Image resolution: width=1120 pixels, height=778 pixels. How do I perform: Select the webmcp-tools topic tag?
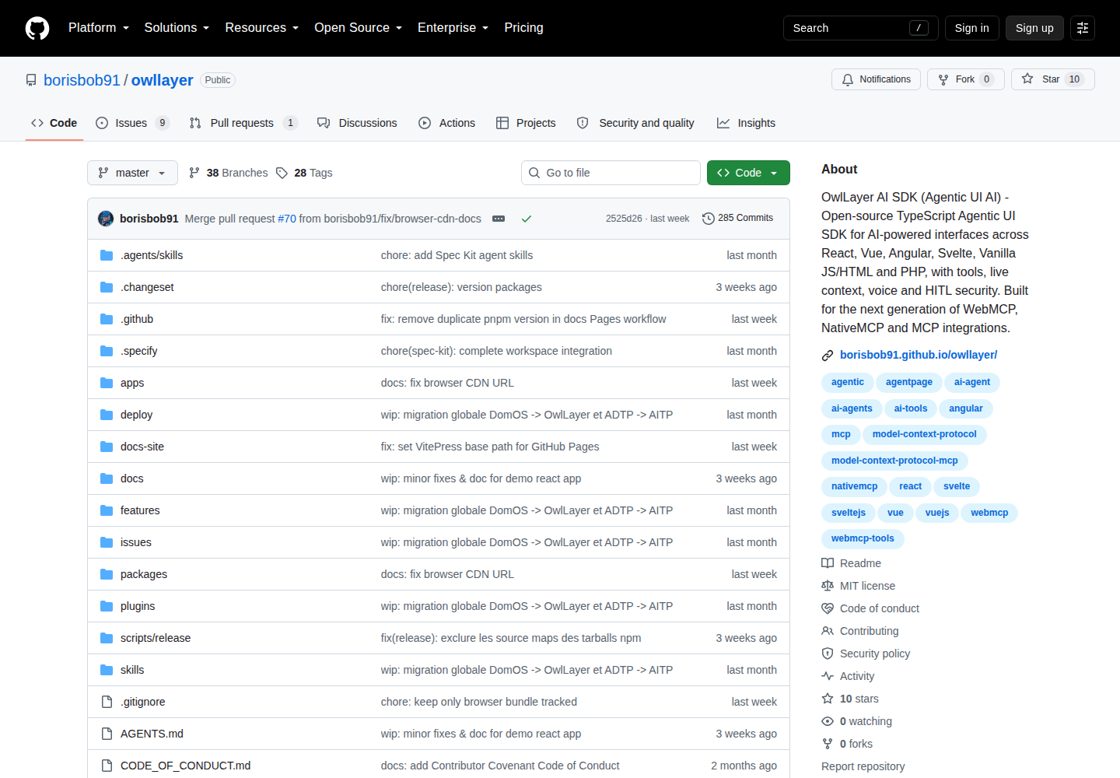click(862, 539)
